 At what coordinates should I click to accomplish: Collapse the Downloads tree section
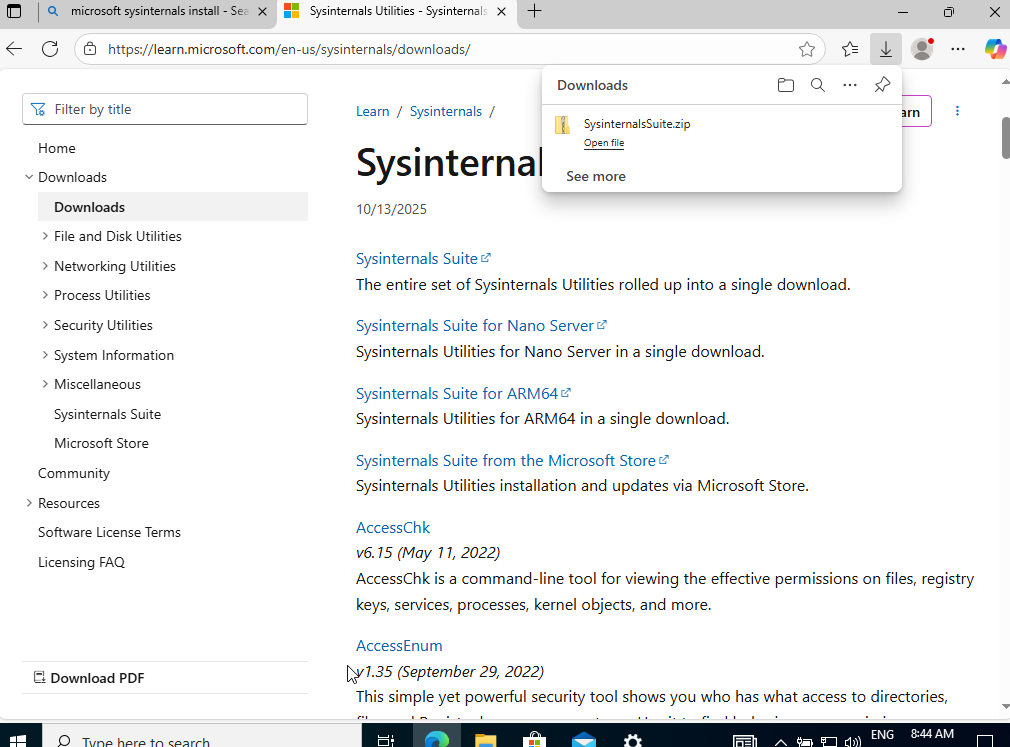point(29,177)
